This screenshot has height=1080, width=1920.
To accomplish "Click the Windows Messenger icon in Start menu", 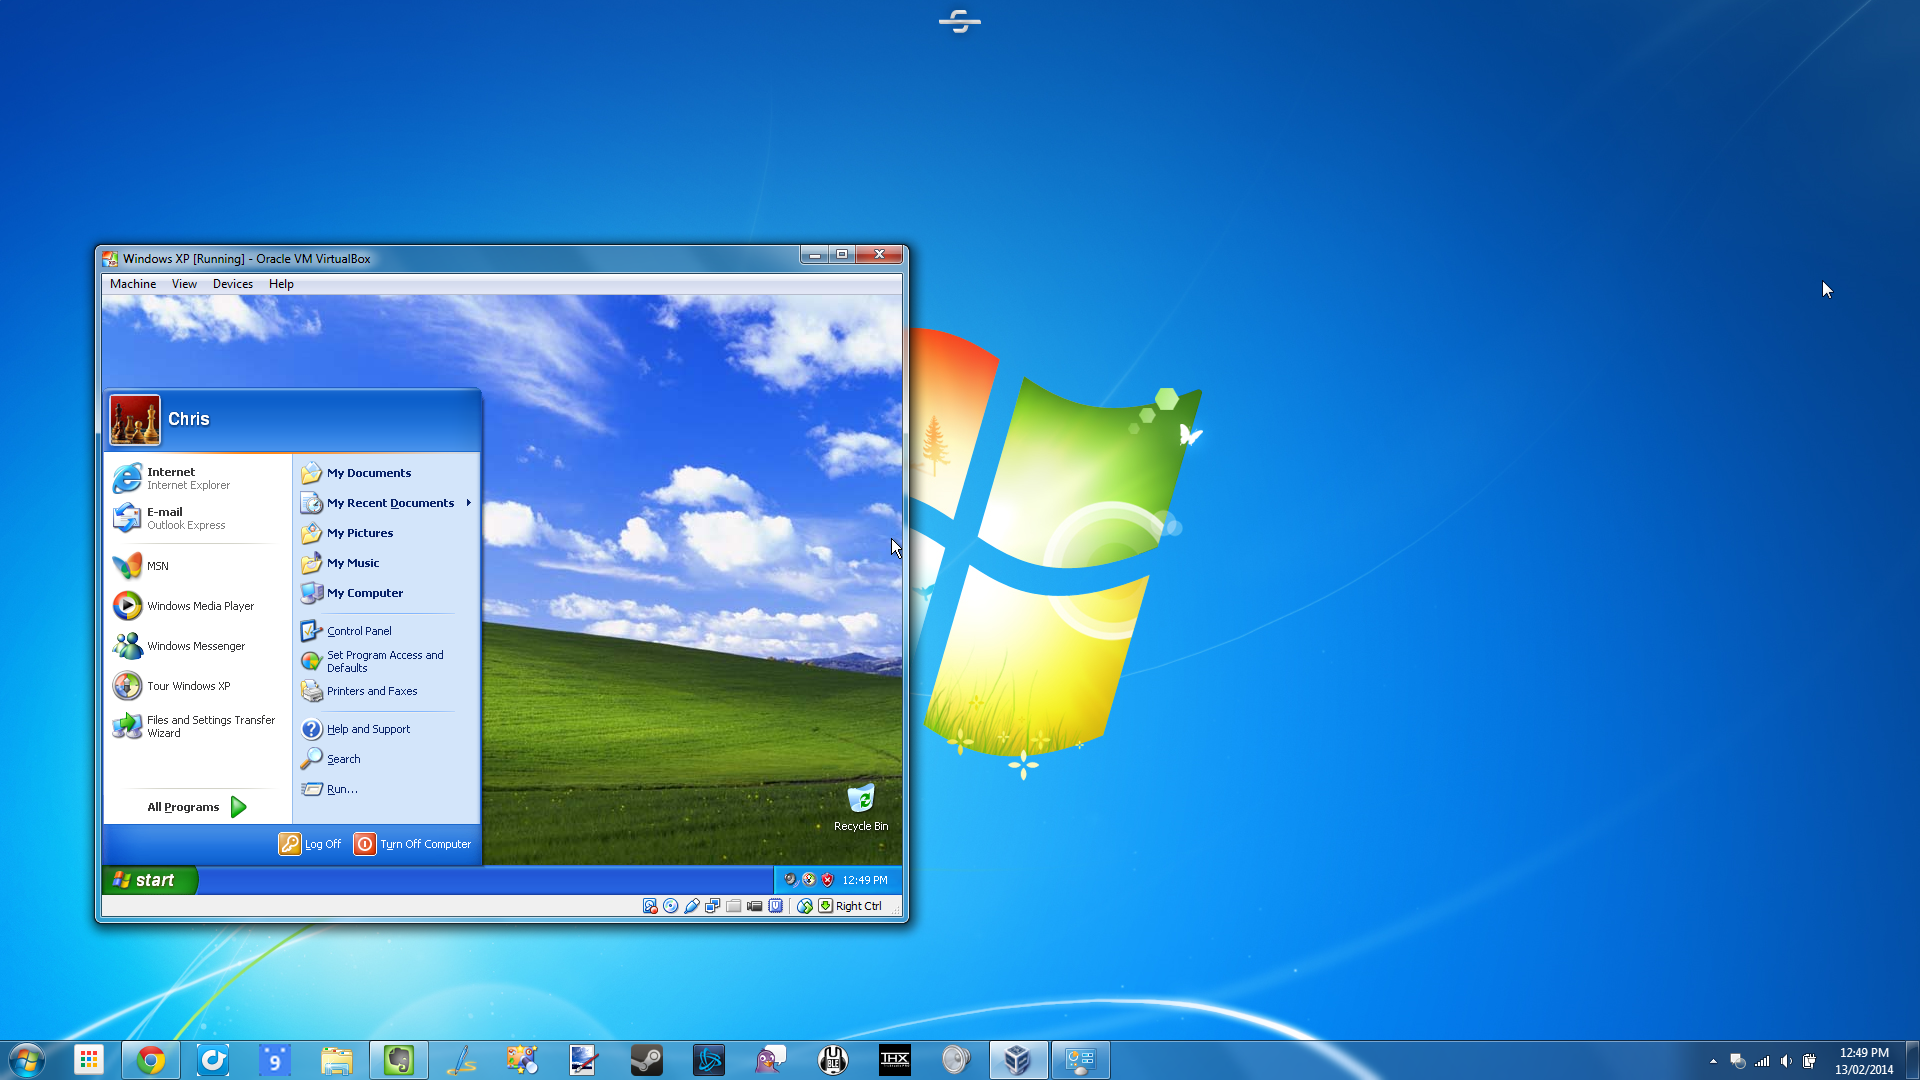I will tap(128, 645).
